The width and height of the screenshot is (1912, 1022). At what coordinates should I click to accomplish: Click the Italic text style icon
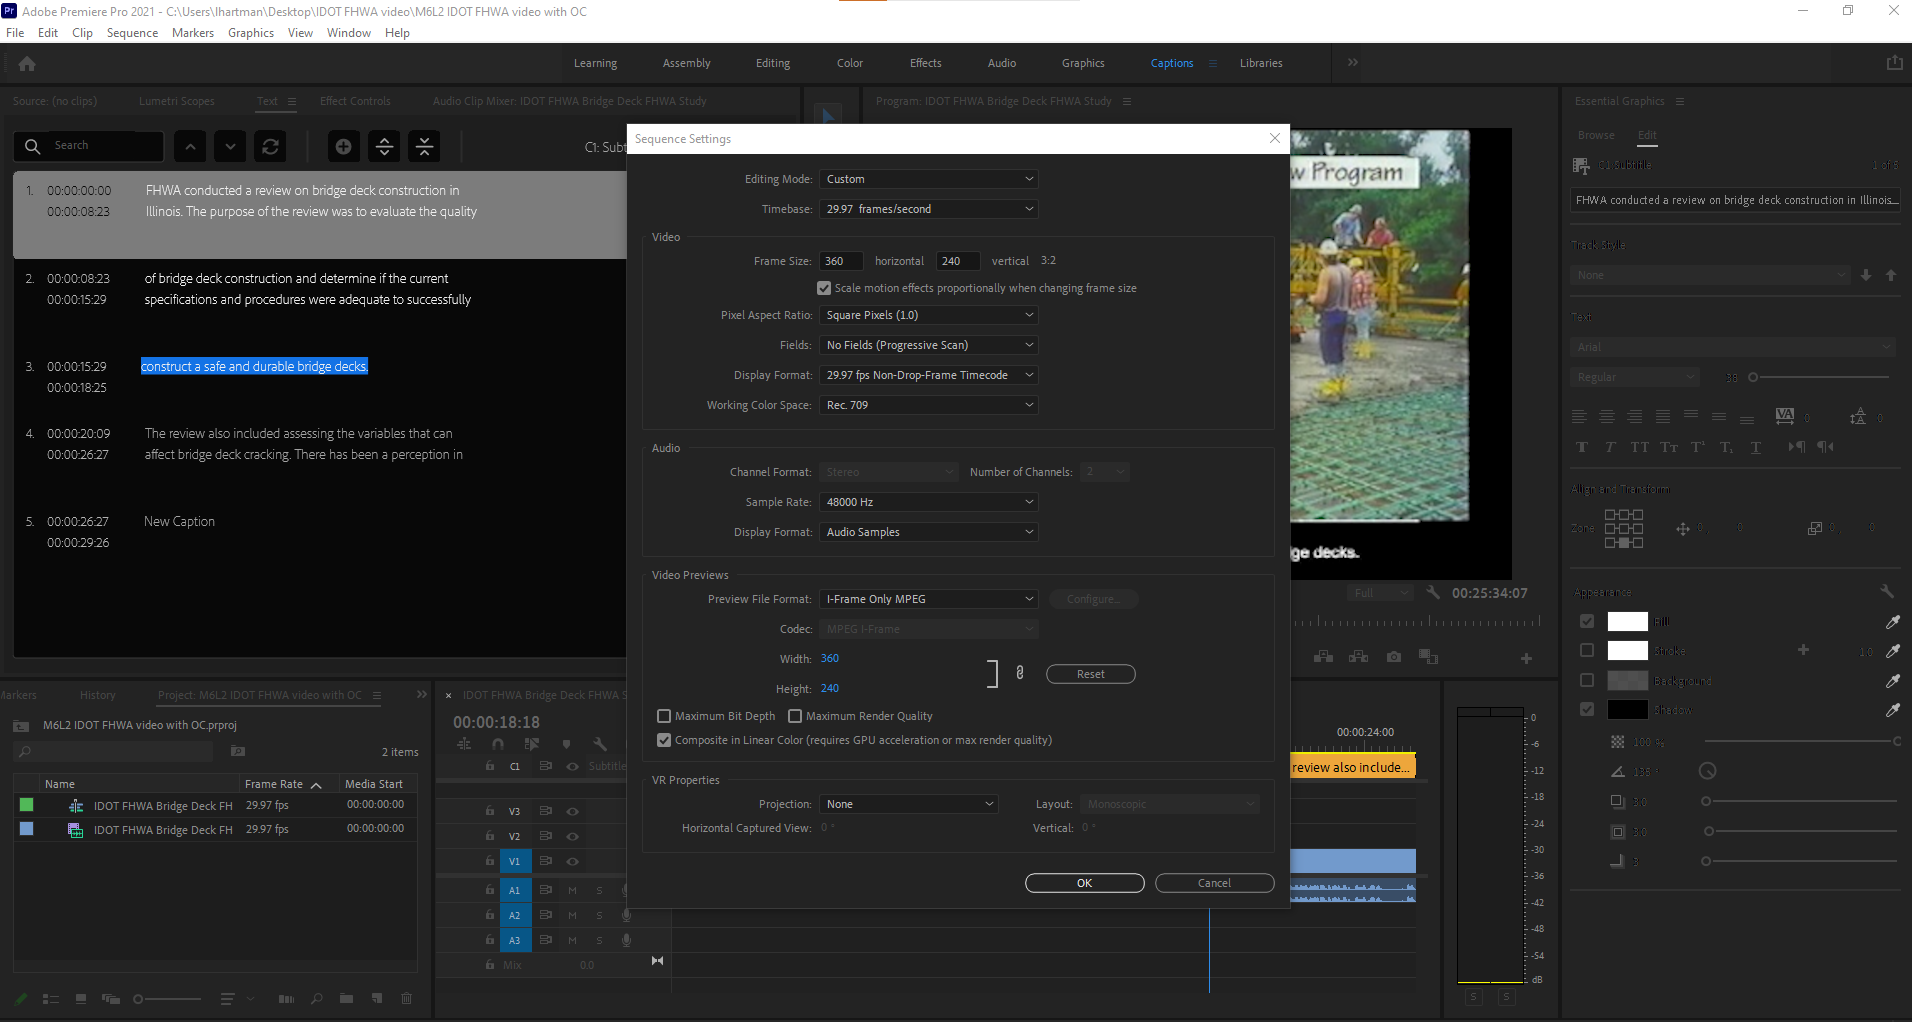[1610, 447]
